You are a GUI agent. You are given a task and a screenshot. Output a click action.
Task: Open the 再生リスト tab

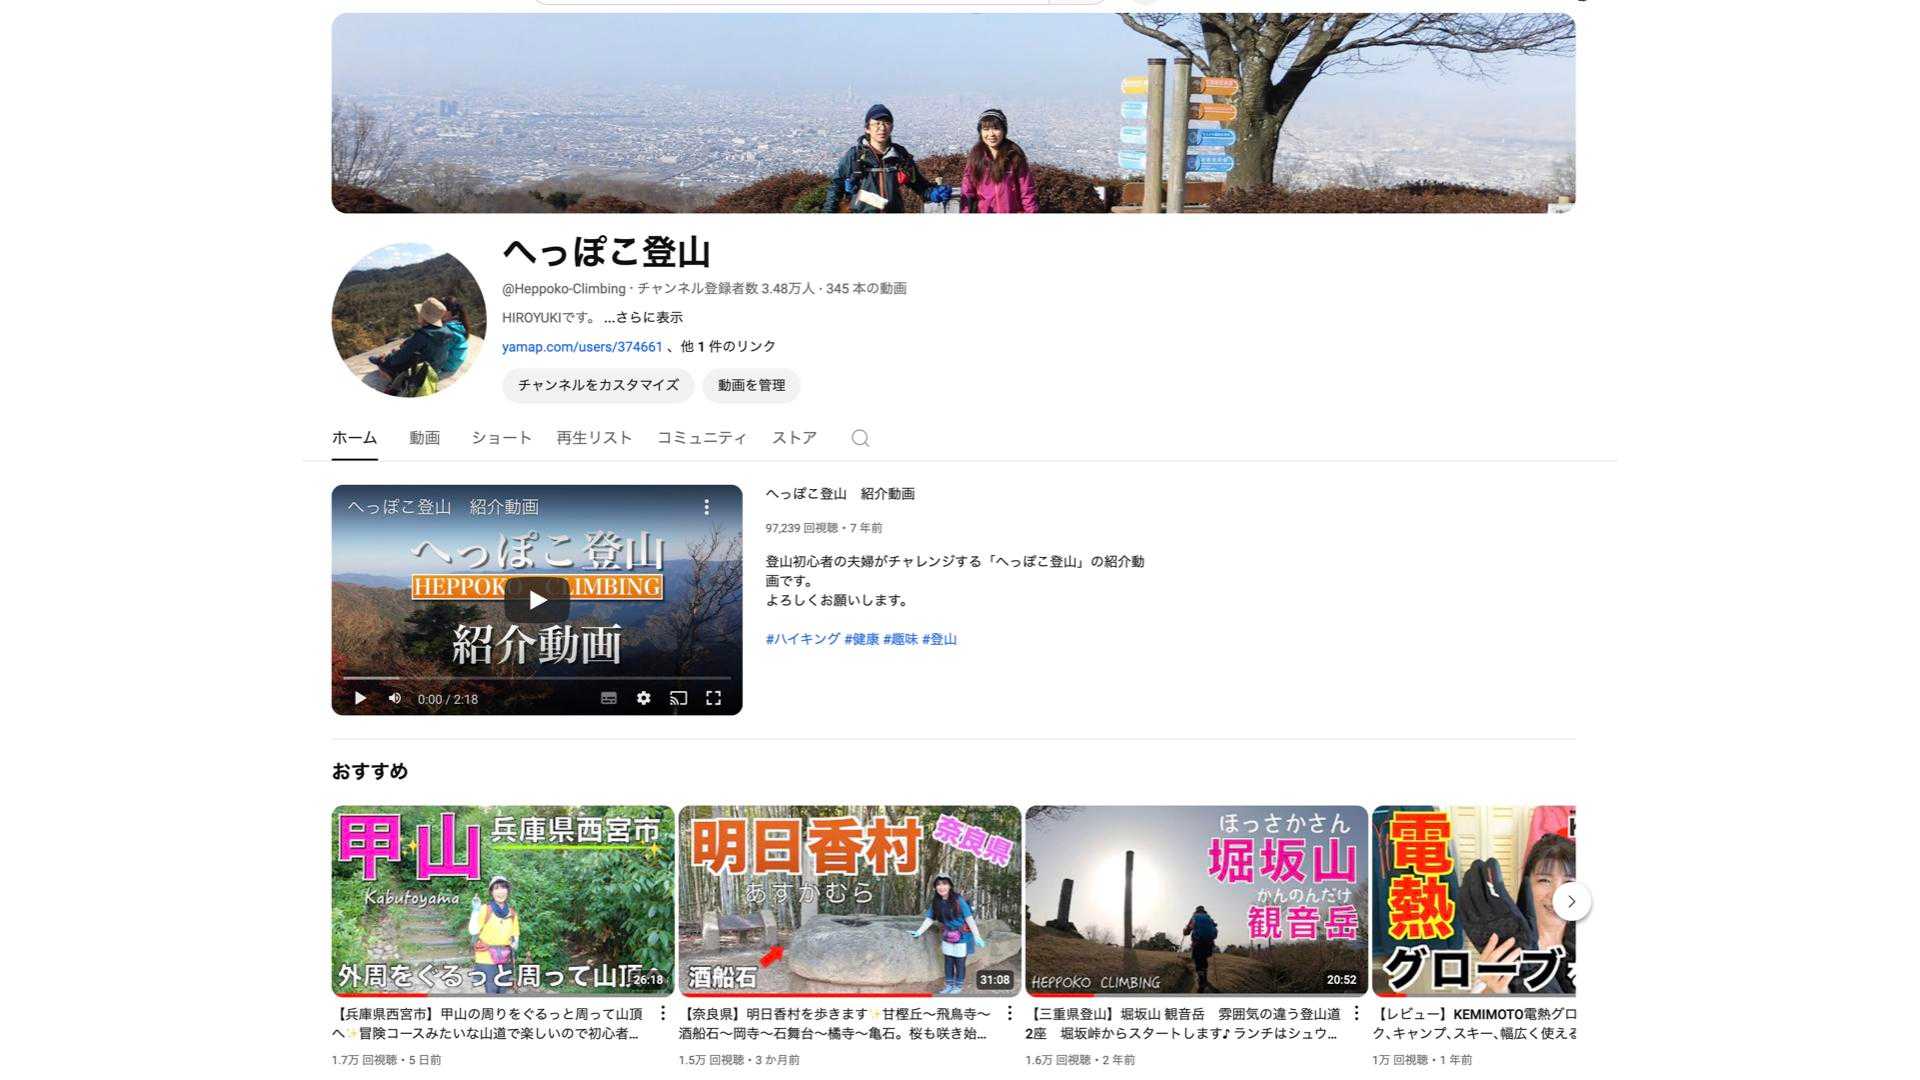[594, 438]
